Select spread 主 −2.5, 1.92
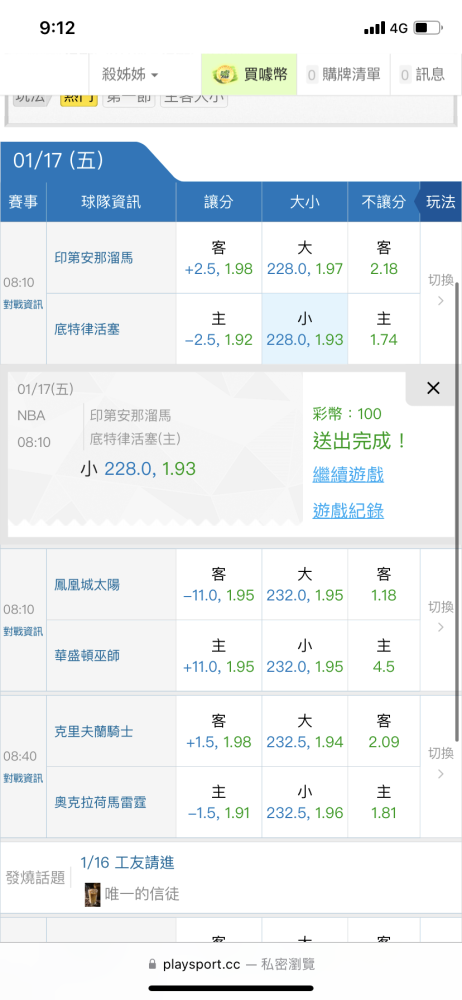This screenshot has height=1000, width=462. pos(219,329)
